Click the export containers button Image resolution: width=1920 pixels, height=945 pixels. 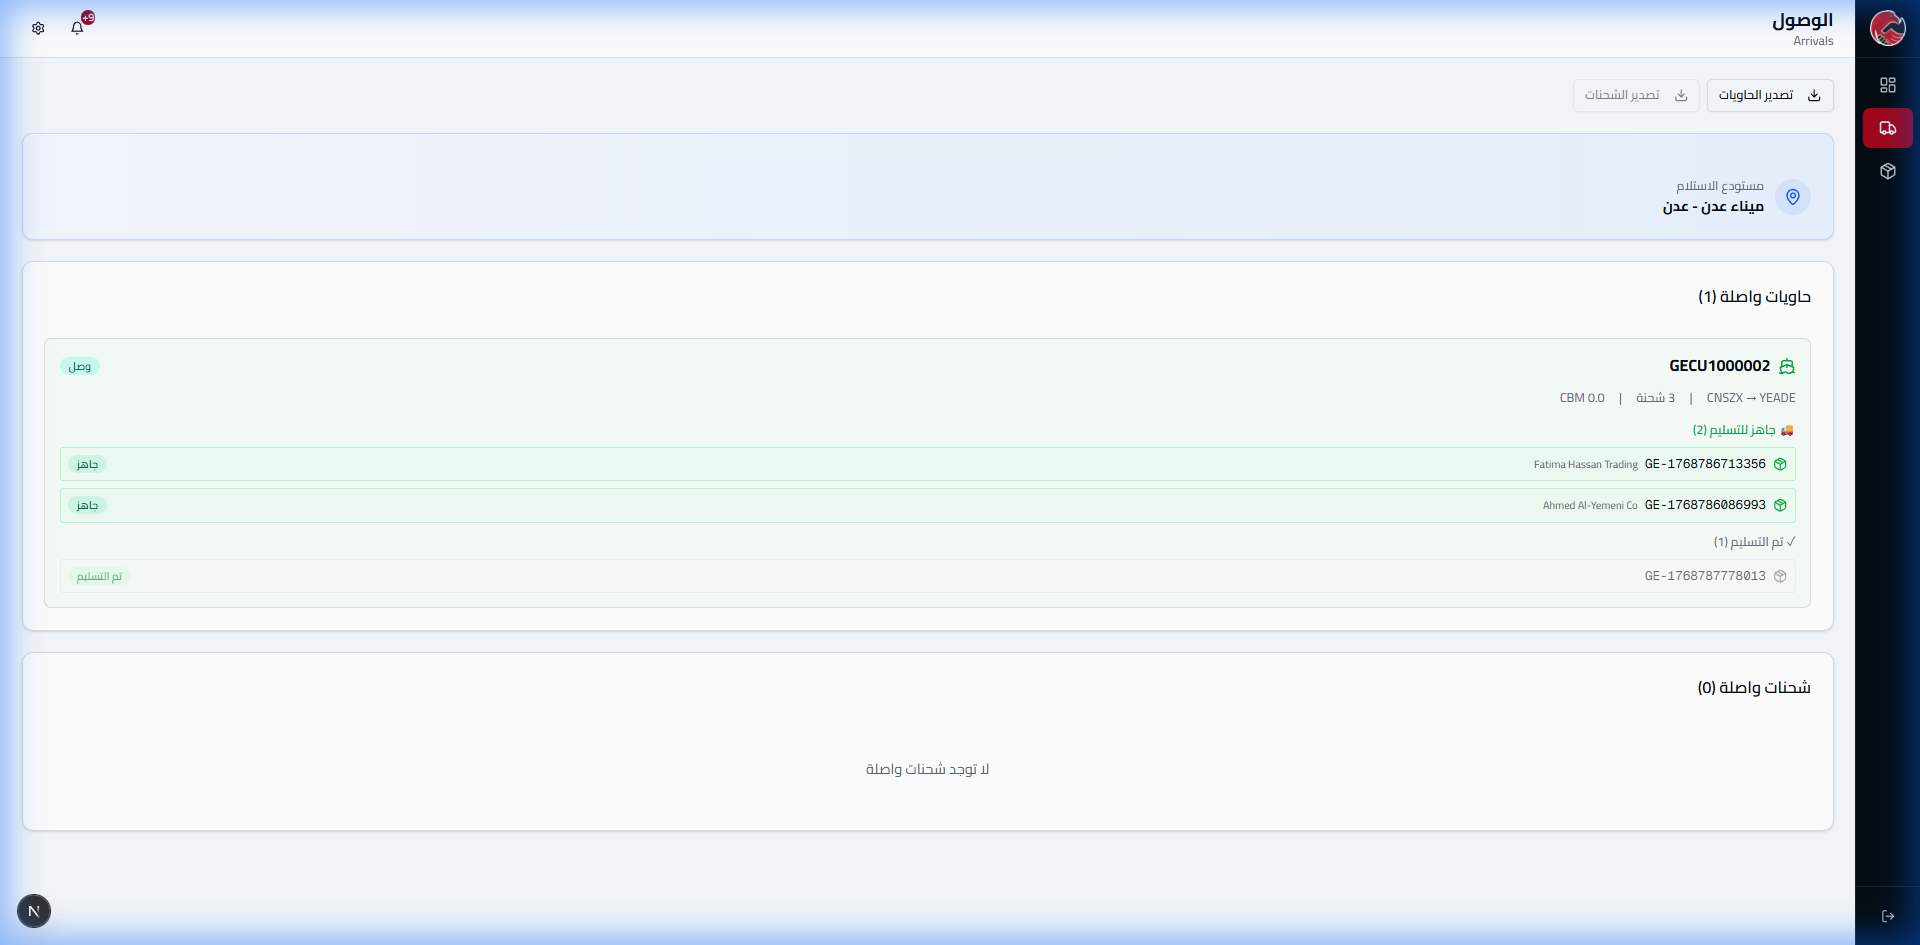coord(1769,95)
